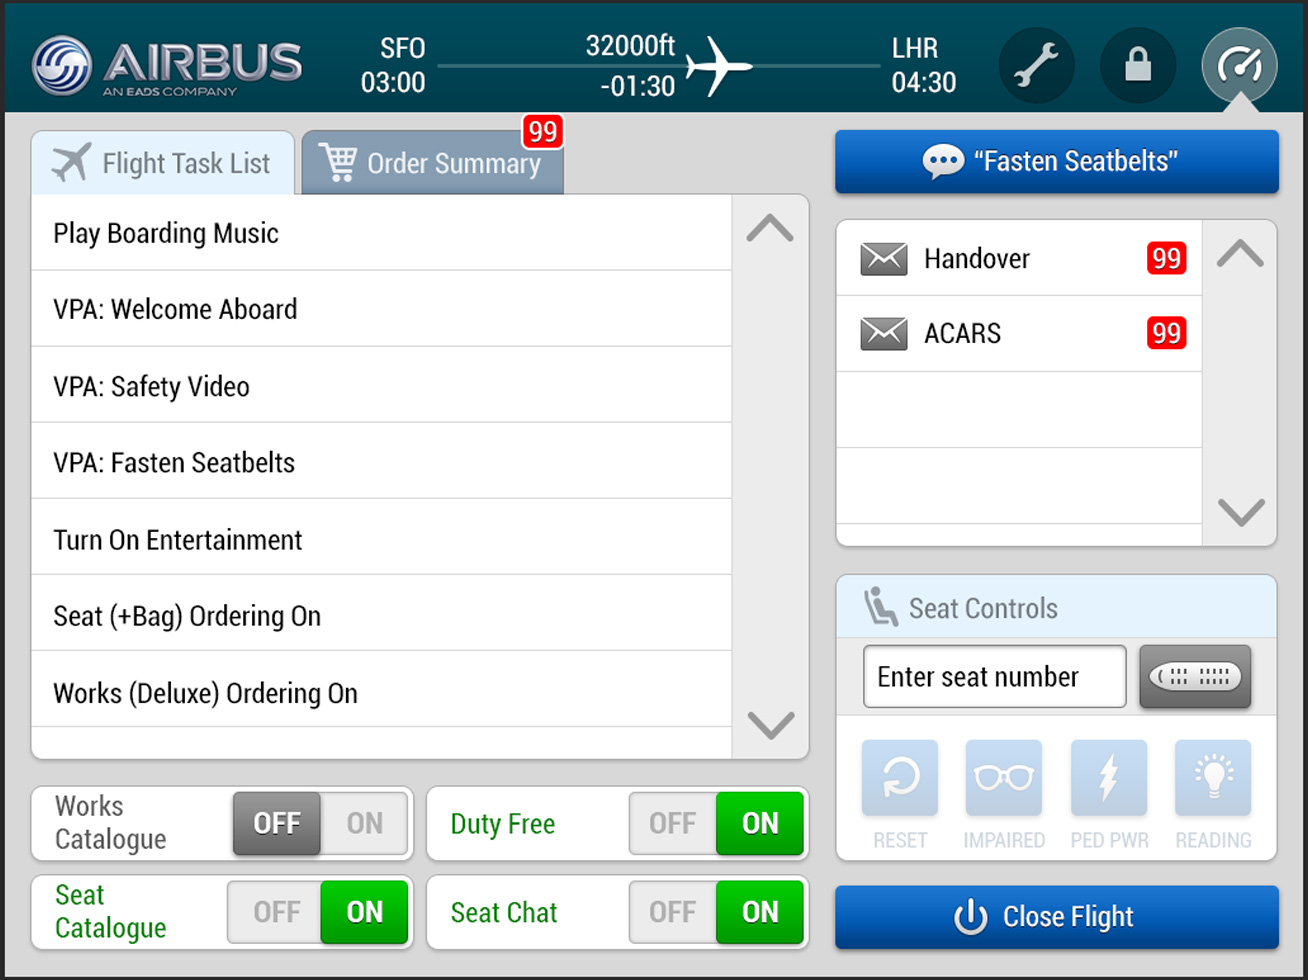
Task: Turn Duty Free toggle OFF
Action: point(672,823)
